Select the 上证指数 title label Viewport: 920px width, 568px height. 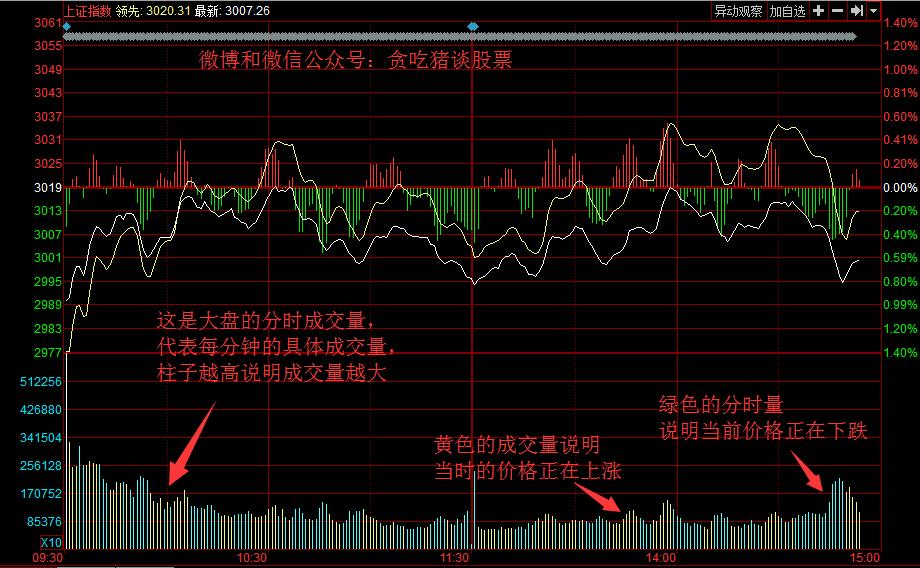(x=87, y=11)
